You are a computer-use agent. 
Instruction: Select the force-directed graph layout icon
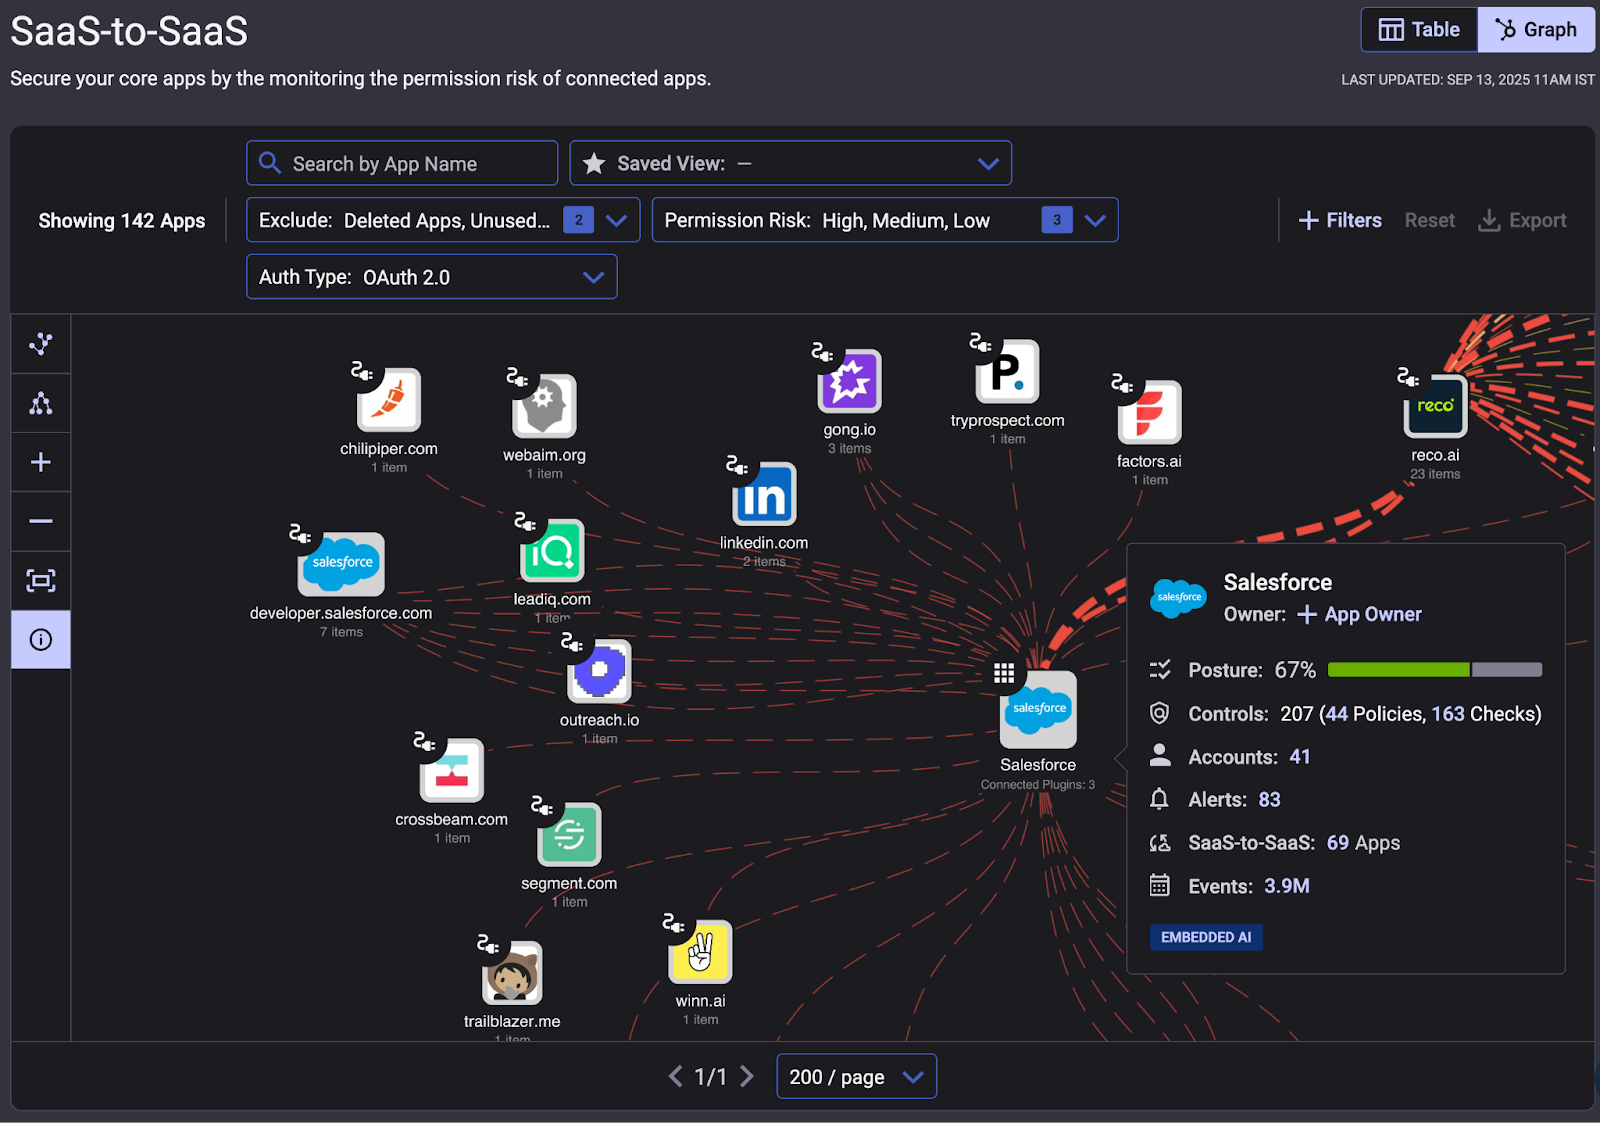(x=41, y=344)
